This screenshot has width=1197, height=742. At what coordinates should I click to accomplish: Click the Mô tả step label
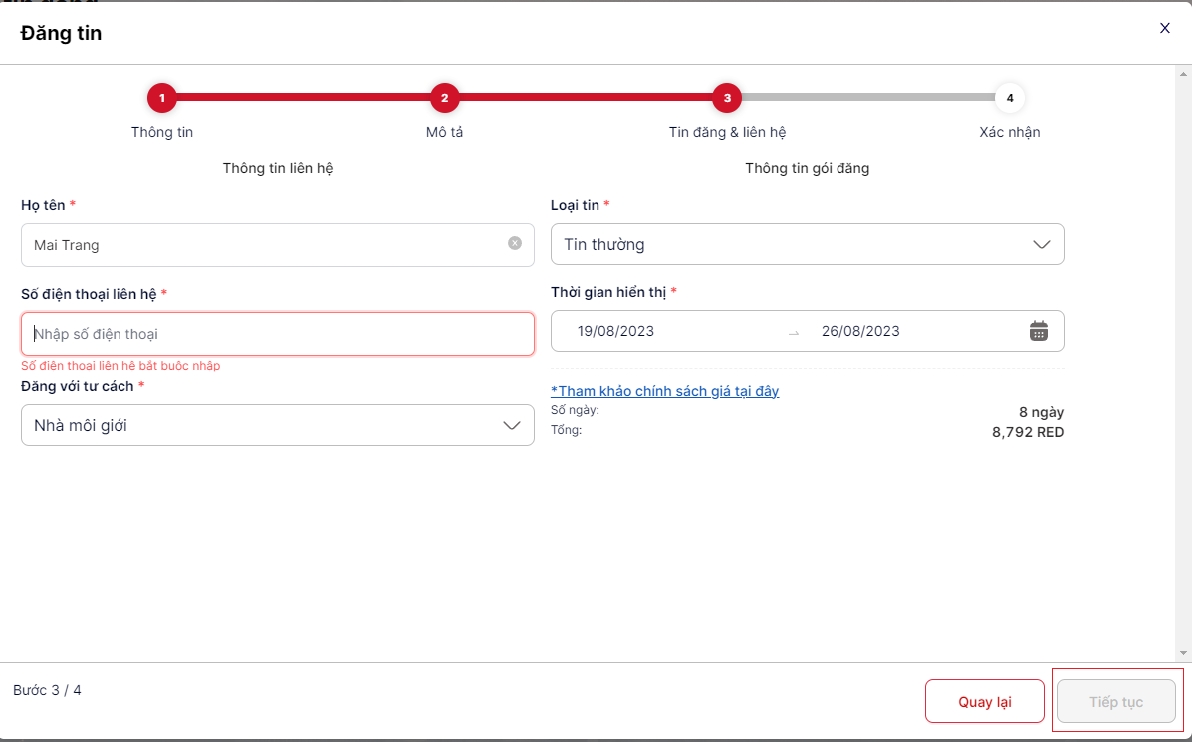point(444,132)
